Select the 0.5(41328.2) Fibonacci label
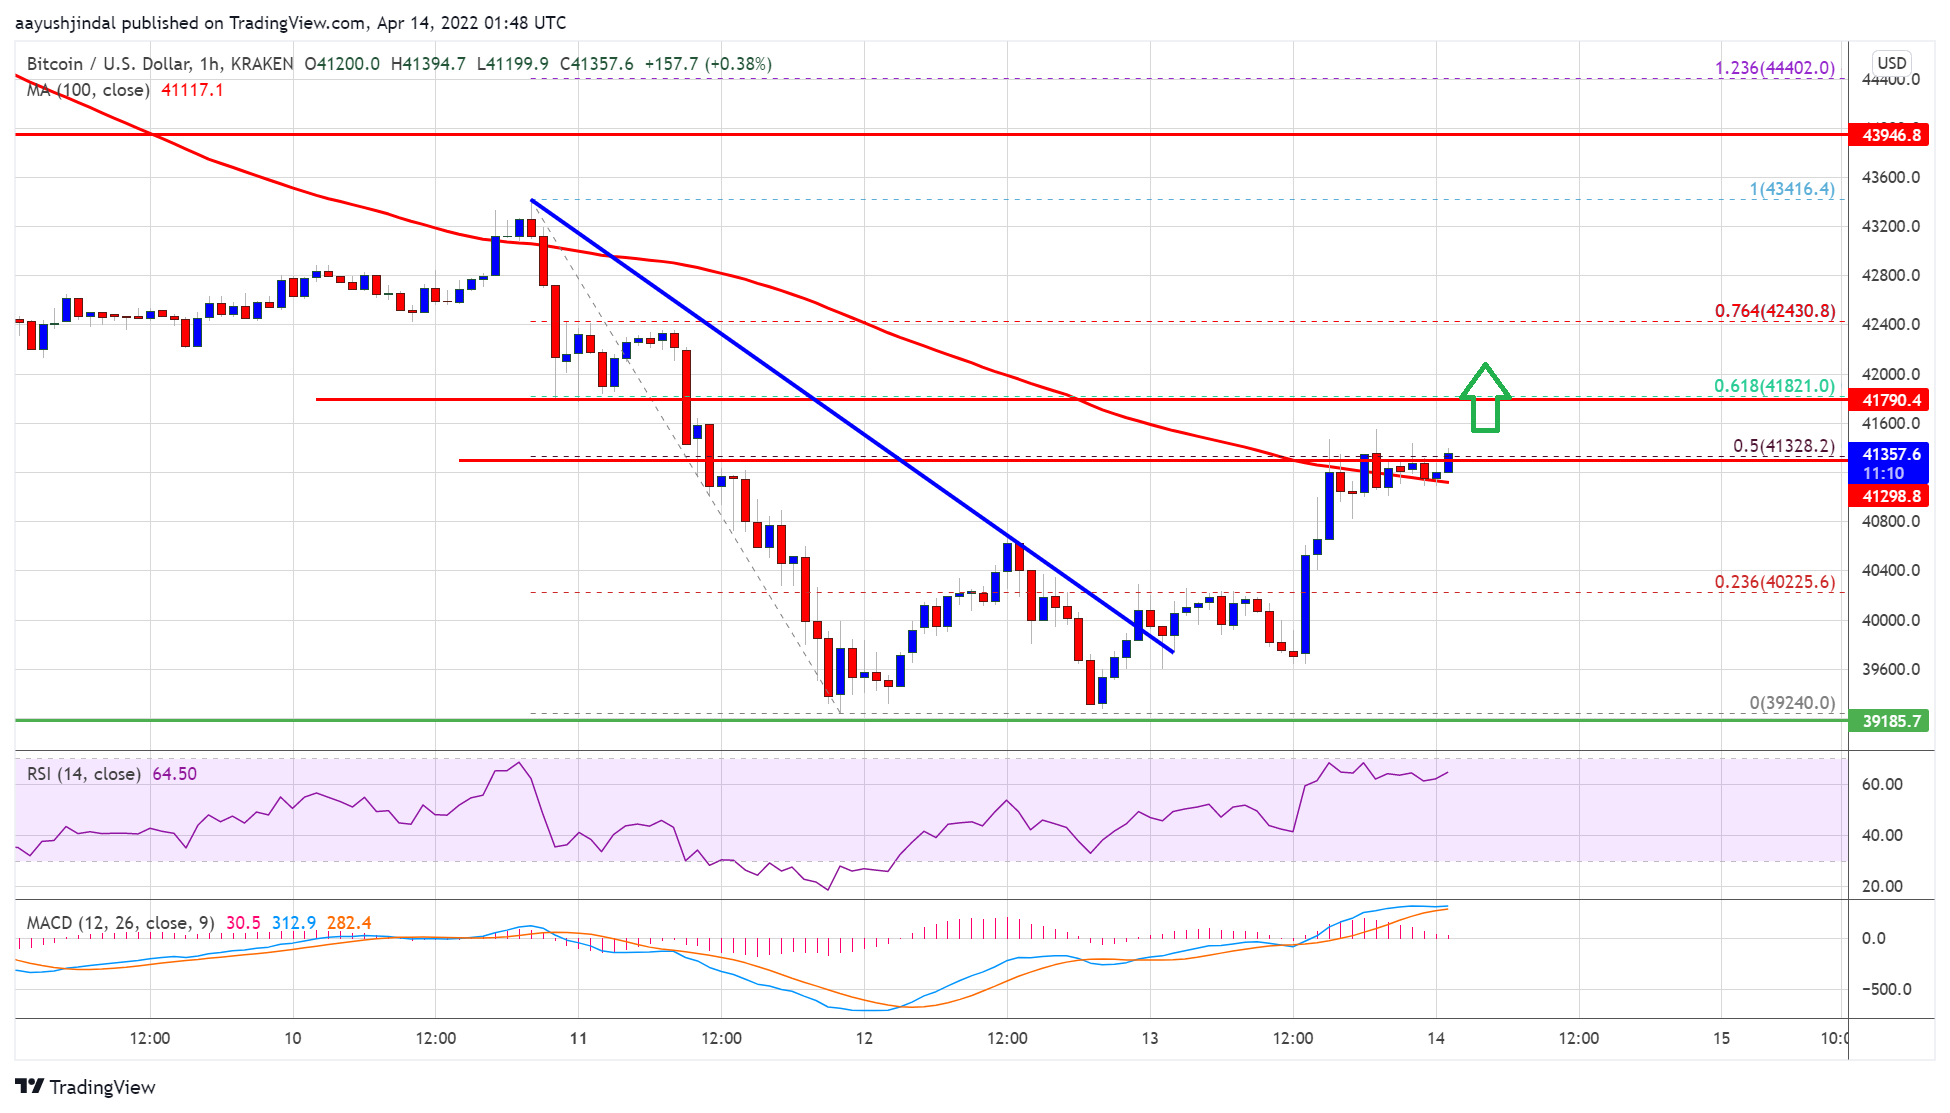The width and height of the screenshot is (1950, 1113). pyautogui.click(x=1783, y=446)
